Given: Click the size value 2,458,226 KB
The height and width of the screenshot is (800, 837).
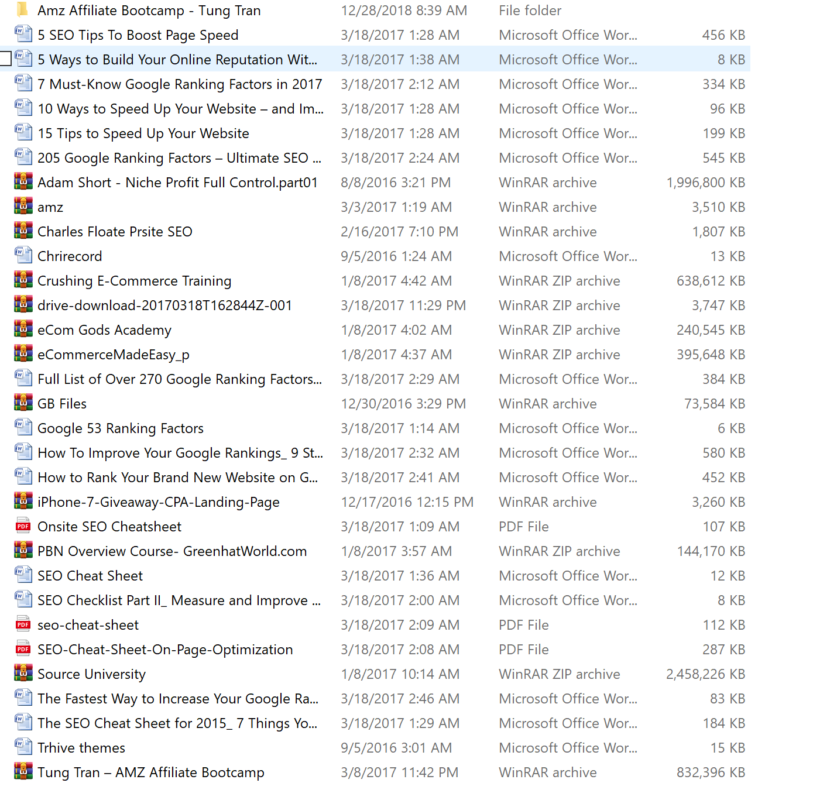Looking at the screenshot, I should (x=706, y=674).
